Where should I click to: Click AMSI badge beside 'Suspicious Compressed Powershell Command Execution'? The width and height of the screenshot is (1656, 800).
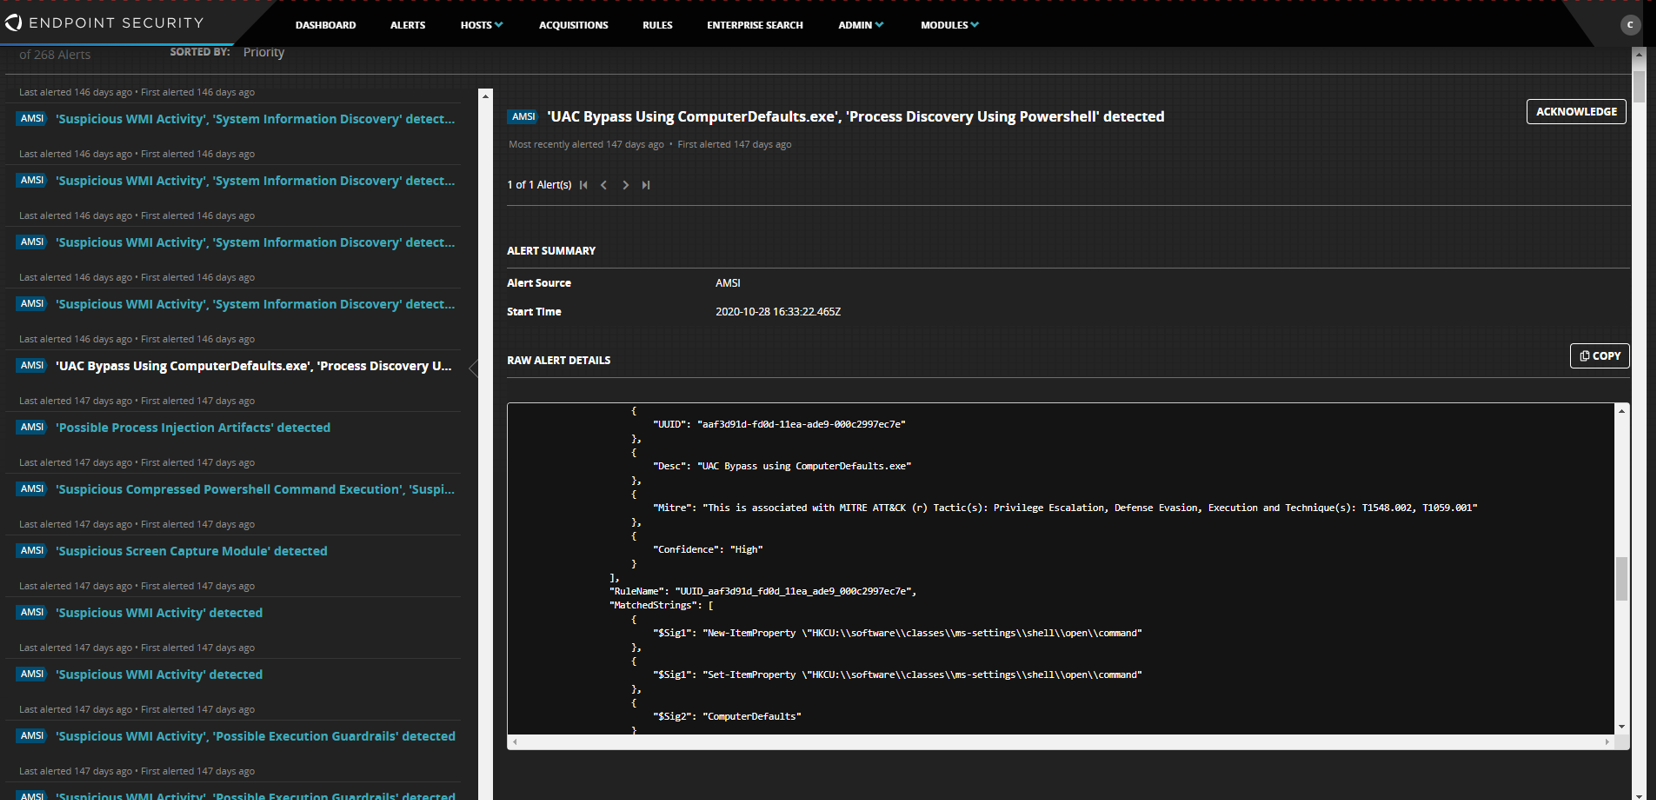pyautogui.click(x=32, y=489)
